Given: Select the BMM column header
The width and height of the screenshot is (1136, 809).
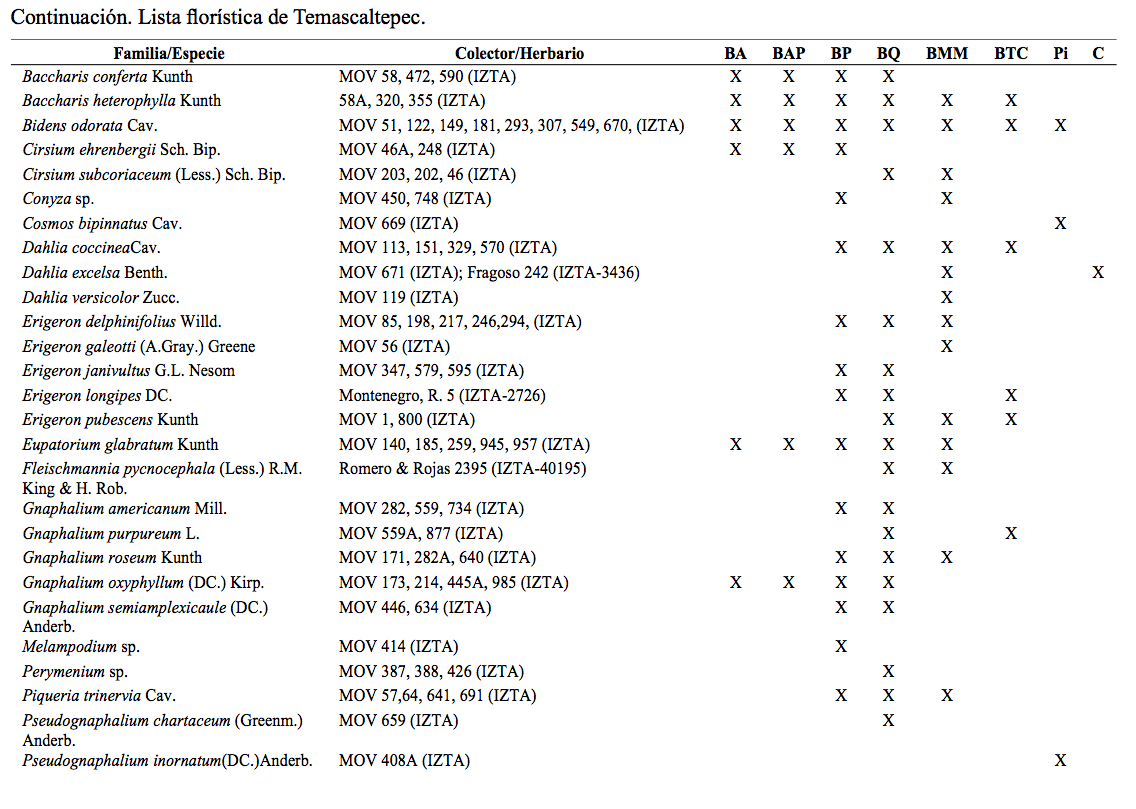Looking at the screenshot, I should pyautogui.click(x=947, y=53).
